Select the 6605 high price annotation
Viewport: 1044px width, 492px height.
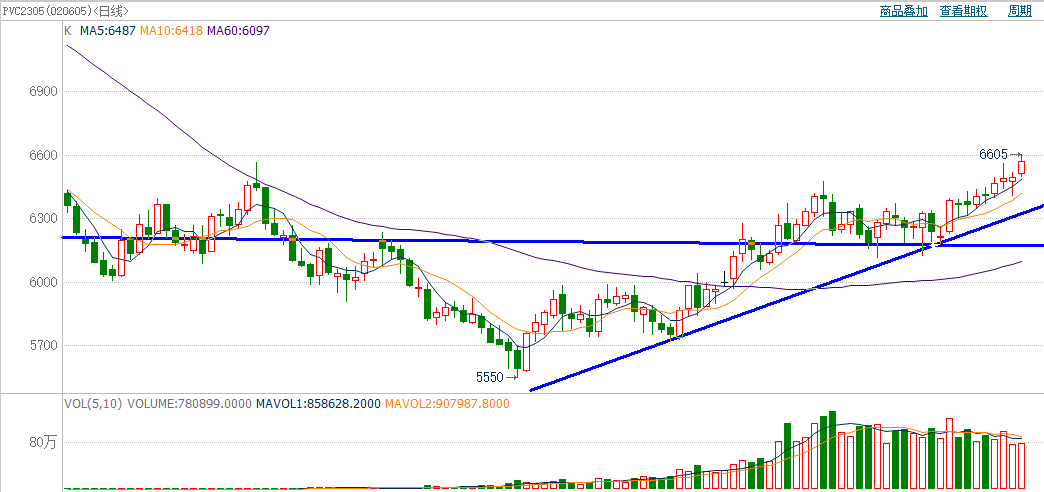993,154
